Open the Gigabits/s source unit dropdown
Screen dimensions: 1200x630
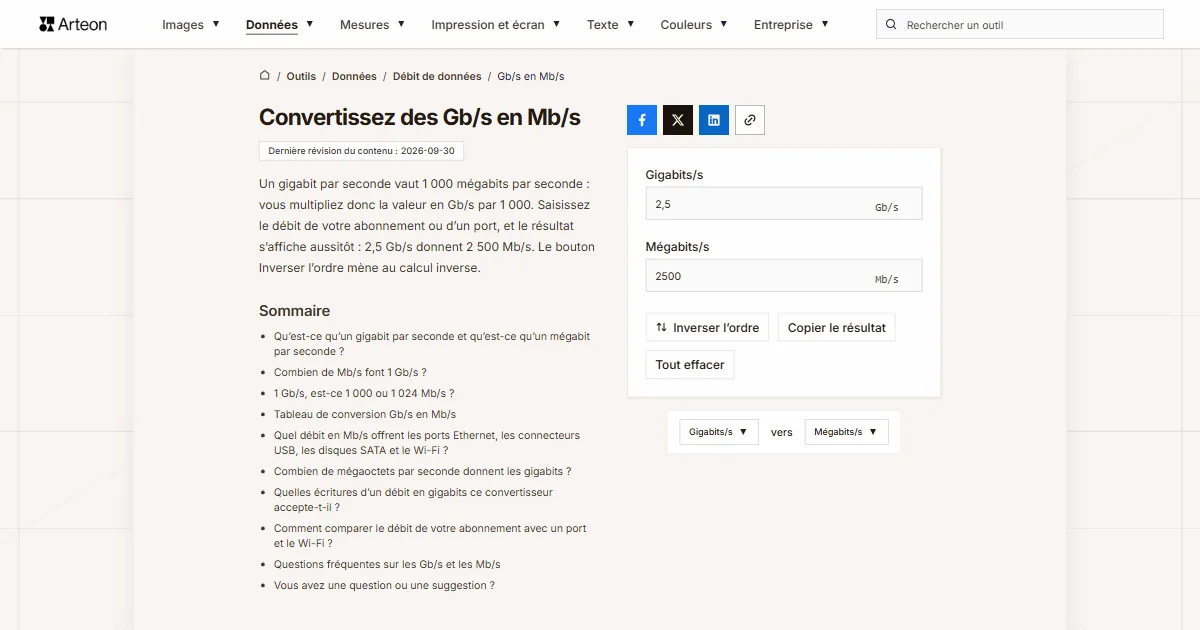click(719, 432)
